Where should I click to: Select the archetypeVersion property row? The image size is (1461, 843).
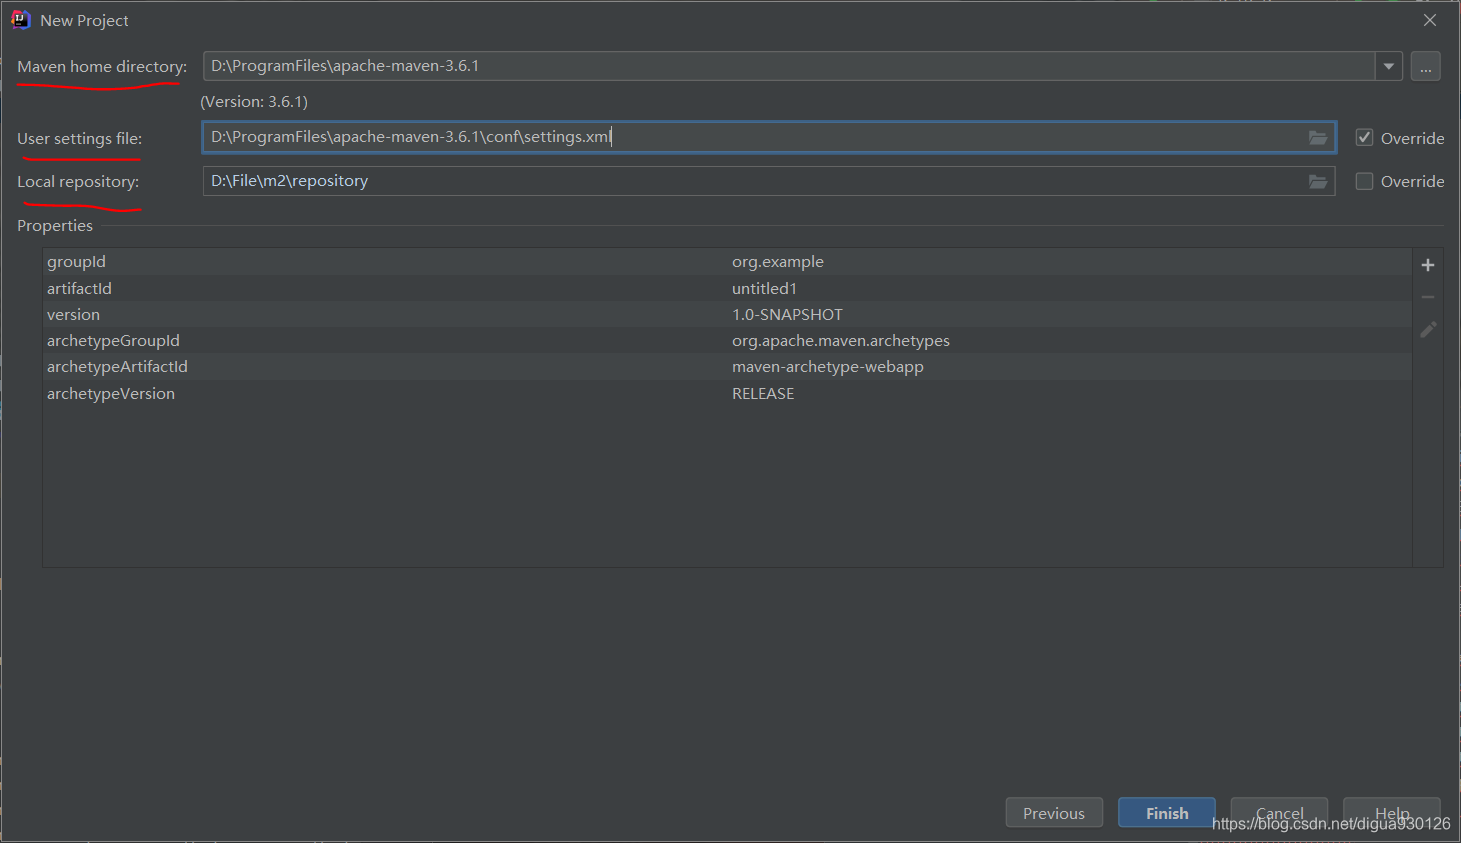click(727, 393)
